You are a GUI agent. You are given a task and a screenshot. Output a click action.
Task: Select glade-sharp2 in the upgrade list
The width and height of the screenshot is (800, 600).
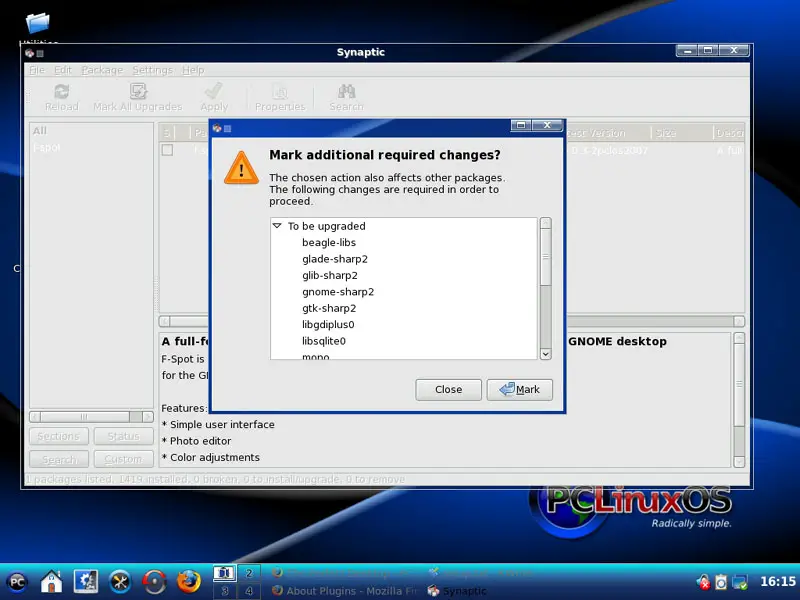click(335, 259)
